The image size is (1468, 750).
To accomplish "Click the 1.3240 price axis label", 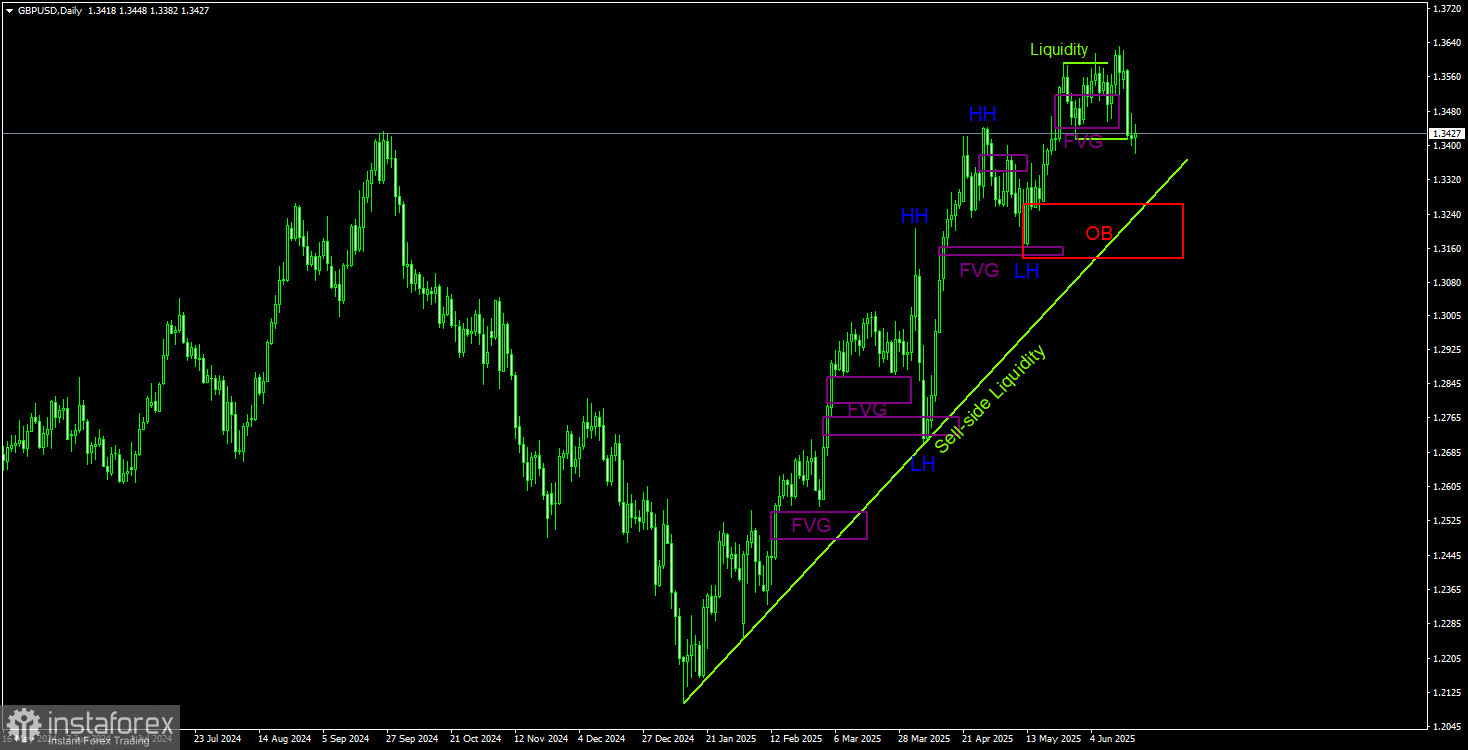I will click(1445, 214).
